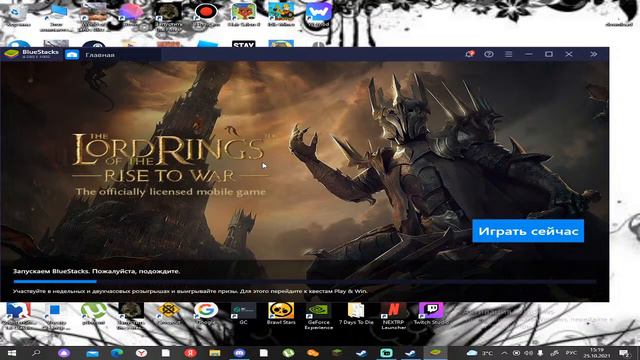Open the volume speaker tray icon

[x=528, y=353]
